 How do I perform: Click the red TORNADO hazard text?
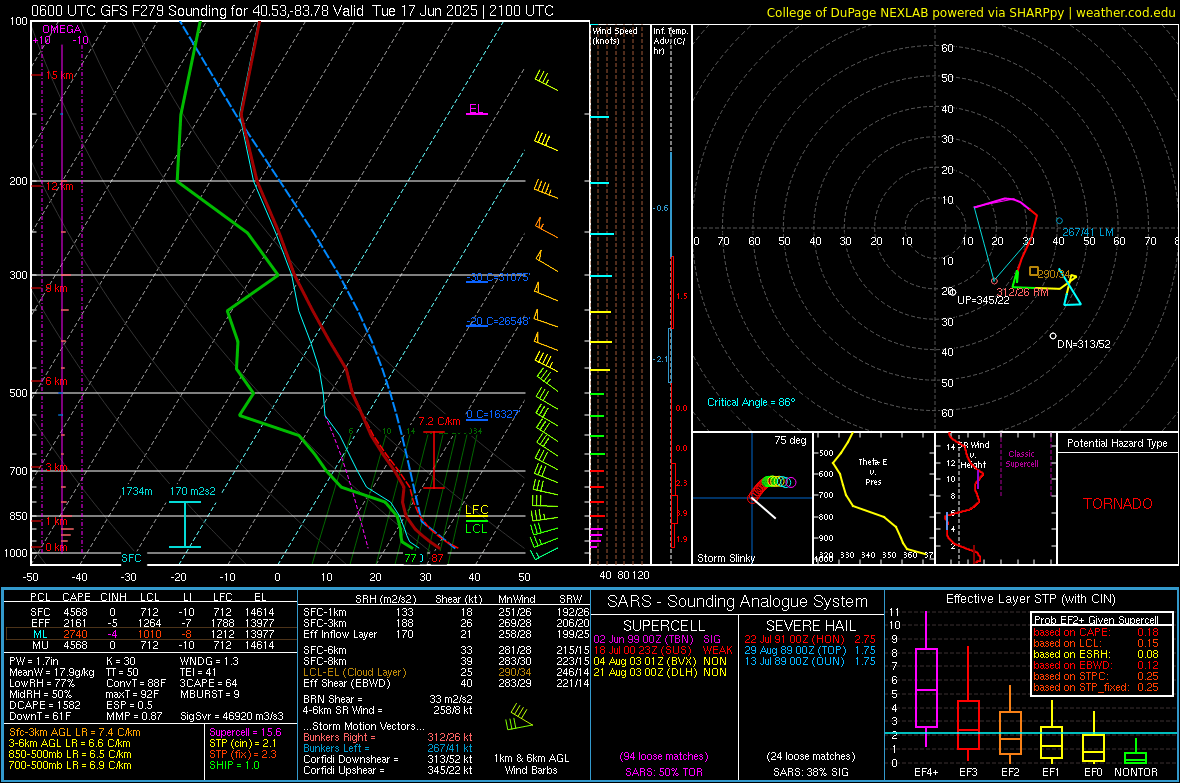[x=1118, y=504]
